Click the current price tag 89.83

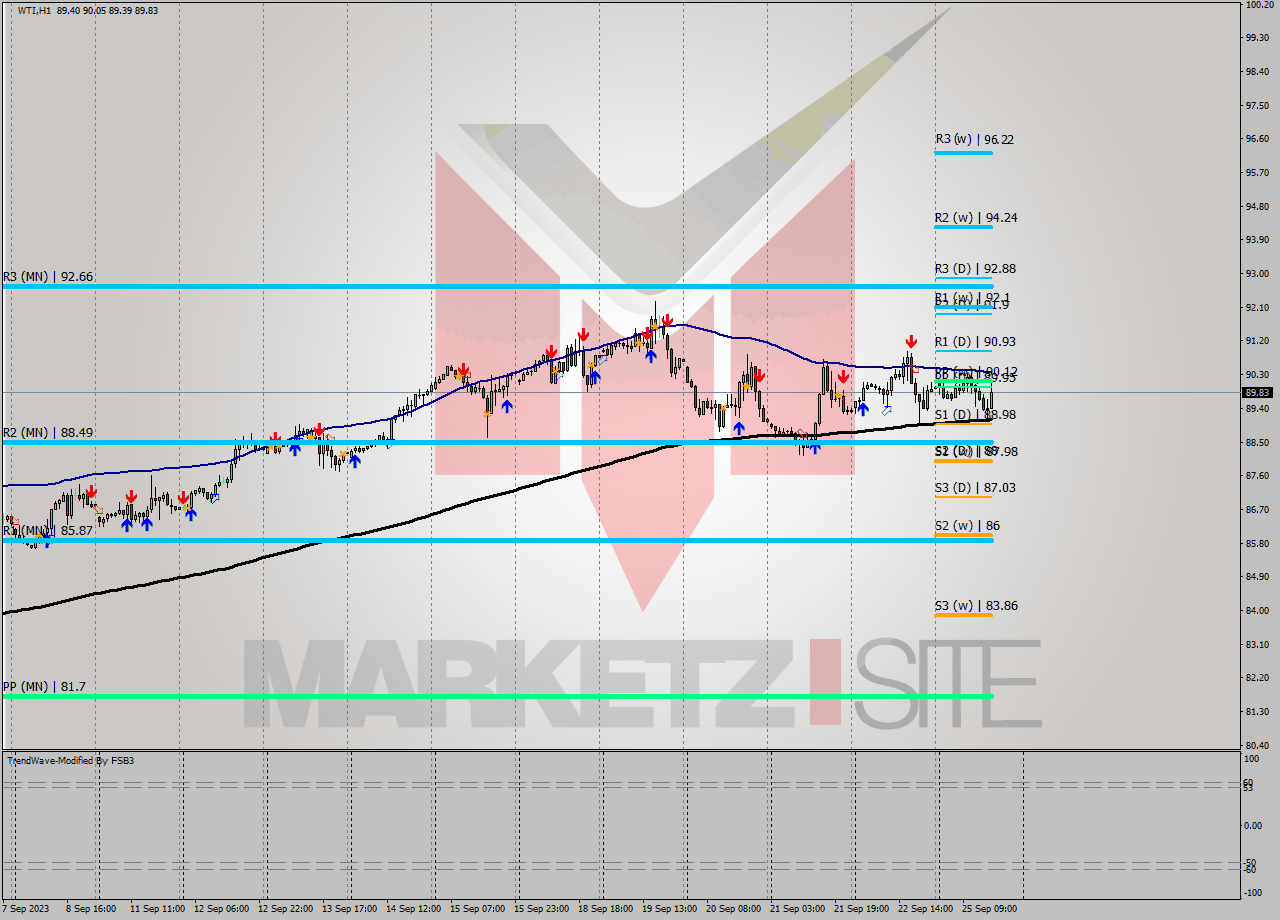coord(1259,392)
